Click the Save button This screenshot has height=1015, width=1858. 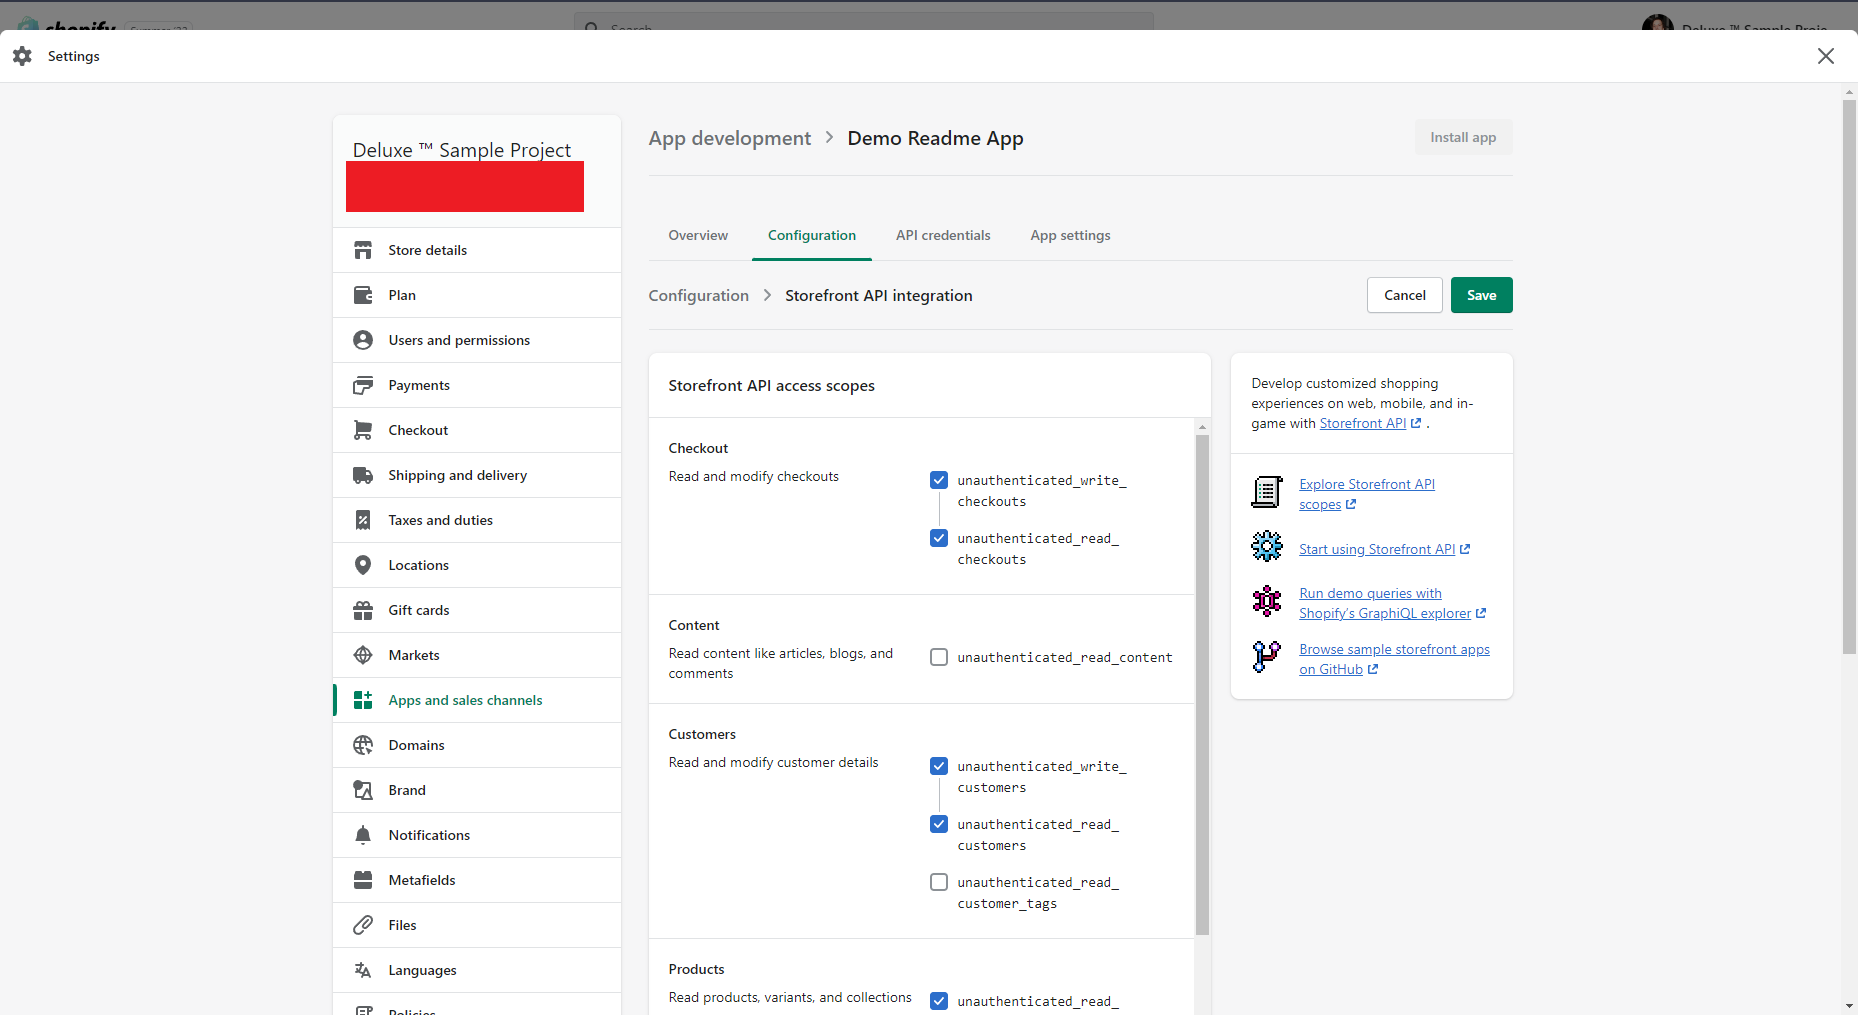click(1481, 295)
